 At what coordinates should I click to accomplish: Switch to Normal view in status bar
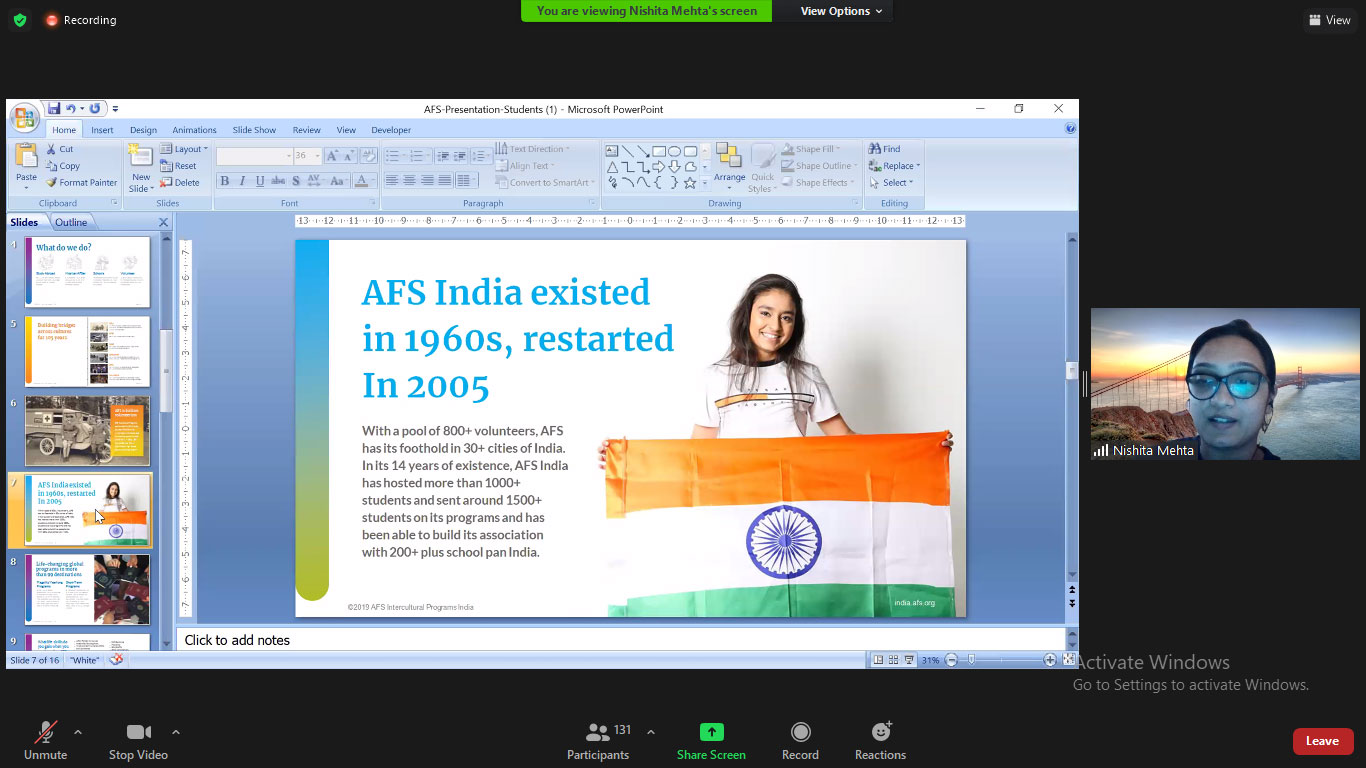point(878,660)
